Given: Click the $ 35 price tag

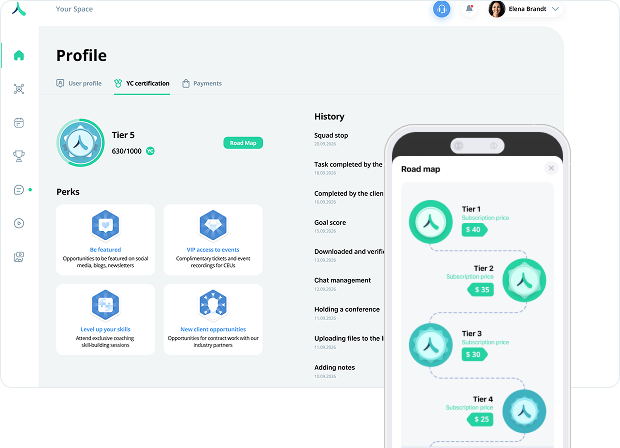Looking at the screenshot, I should [481, 290].
